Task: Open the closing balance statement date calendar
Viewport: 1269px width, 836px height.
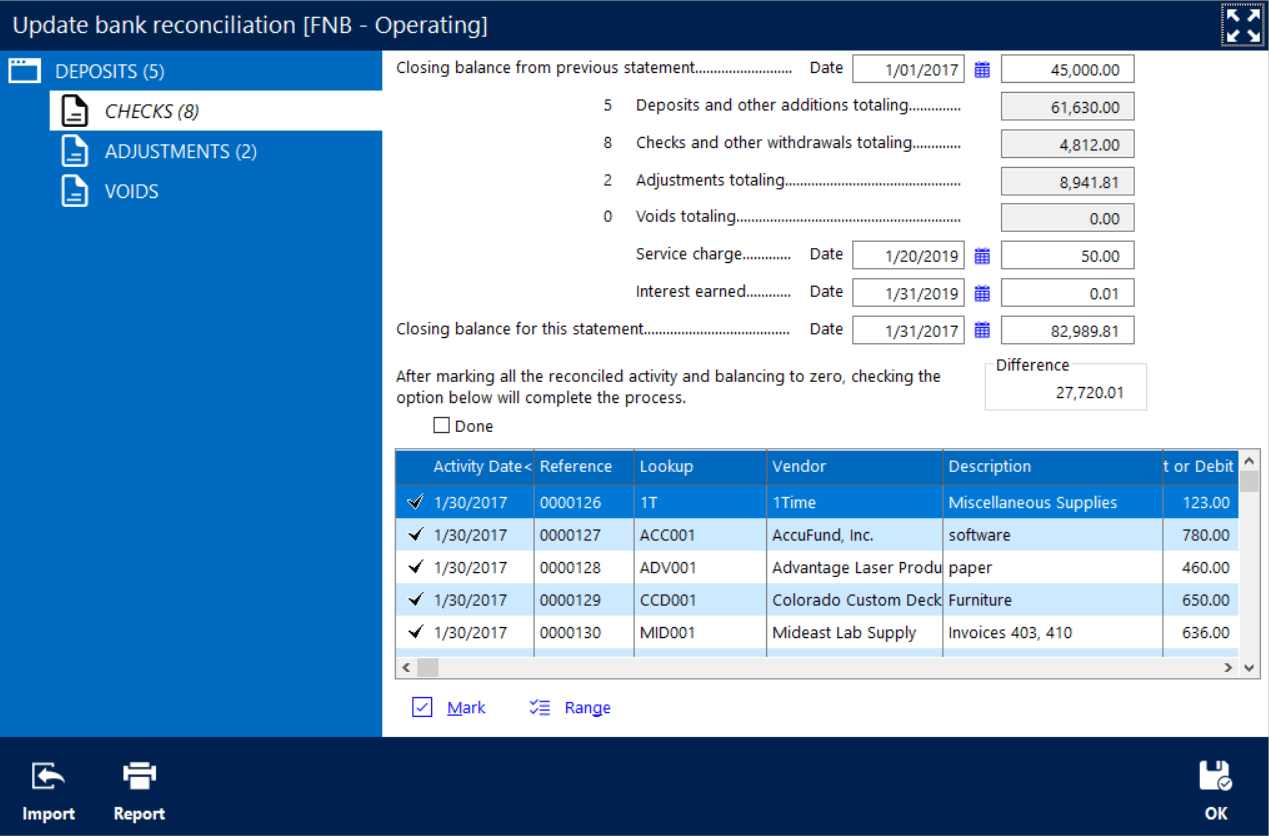Action: [981, 330]
